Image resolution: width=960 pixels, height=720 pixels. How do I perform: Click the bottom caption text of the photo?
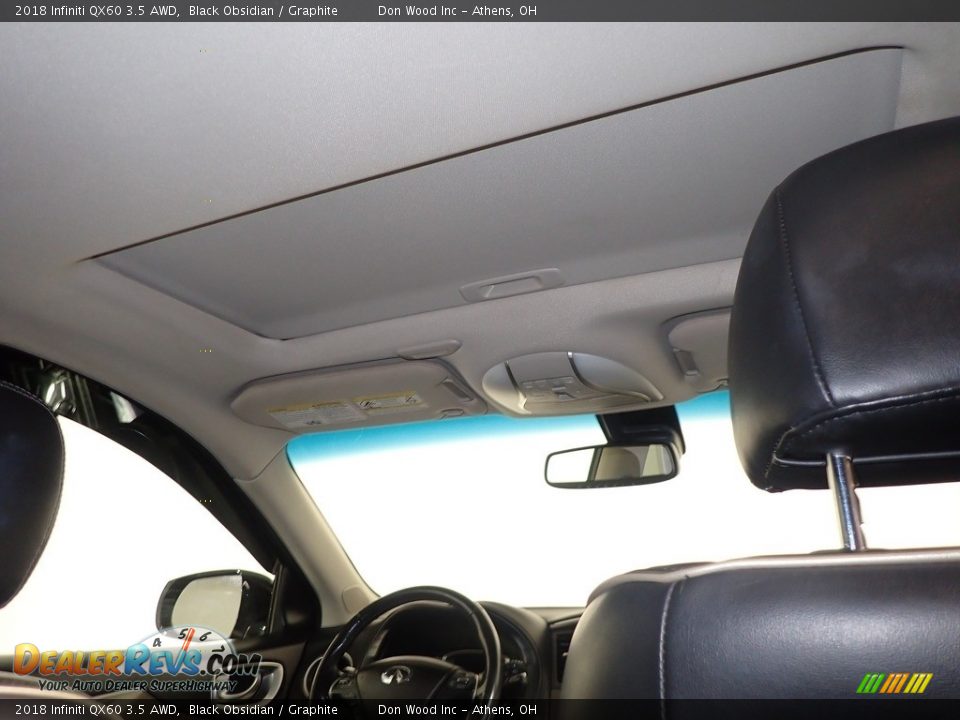(270, 709)
